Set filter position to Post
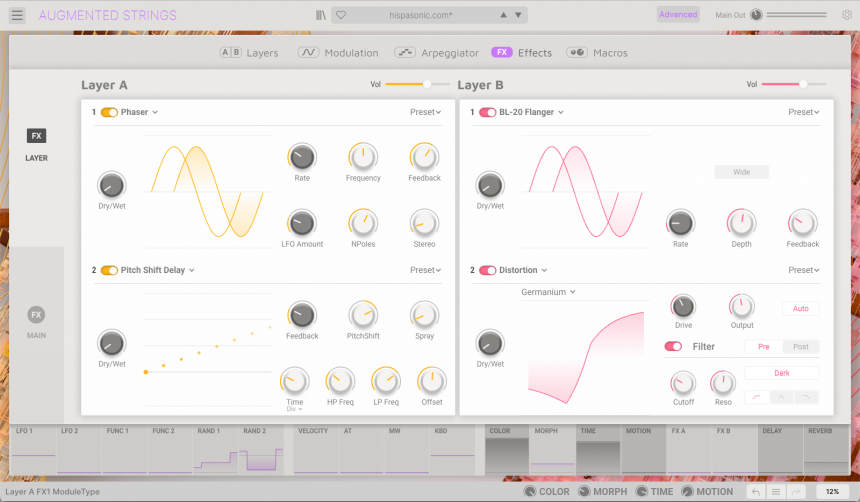Viewport: 860px width, 502px height. point(801,346)
